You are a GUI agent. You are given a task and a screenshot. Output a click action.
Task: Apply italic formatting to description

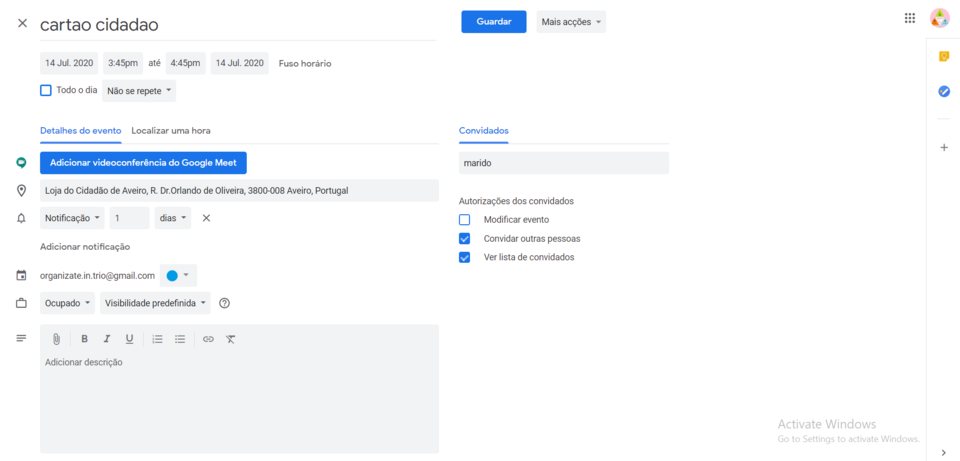coord(107,339)
